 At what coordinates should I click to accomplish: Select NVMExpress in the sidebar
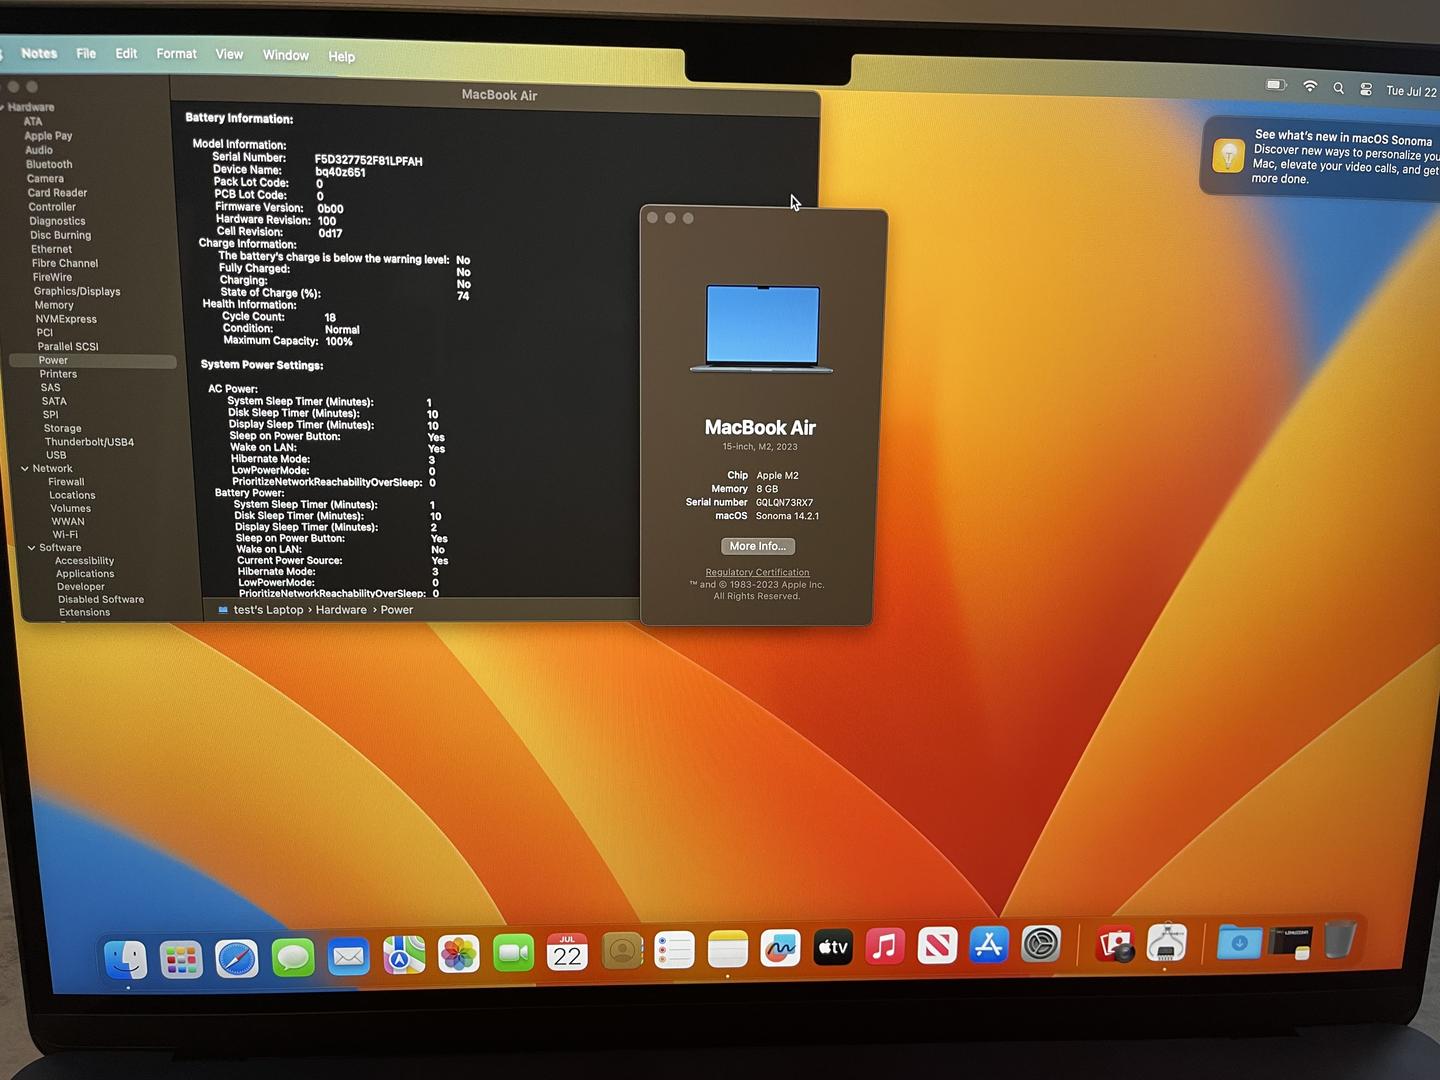pos(66,319)
